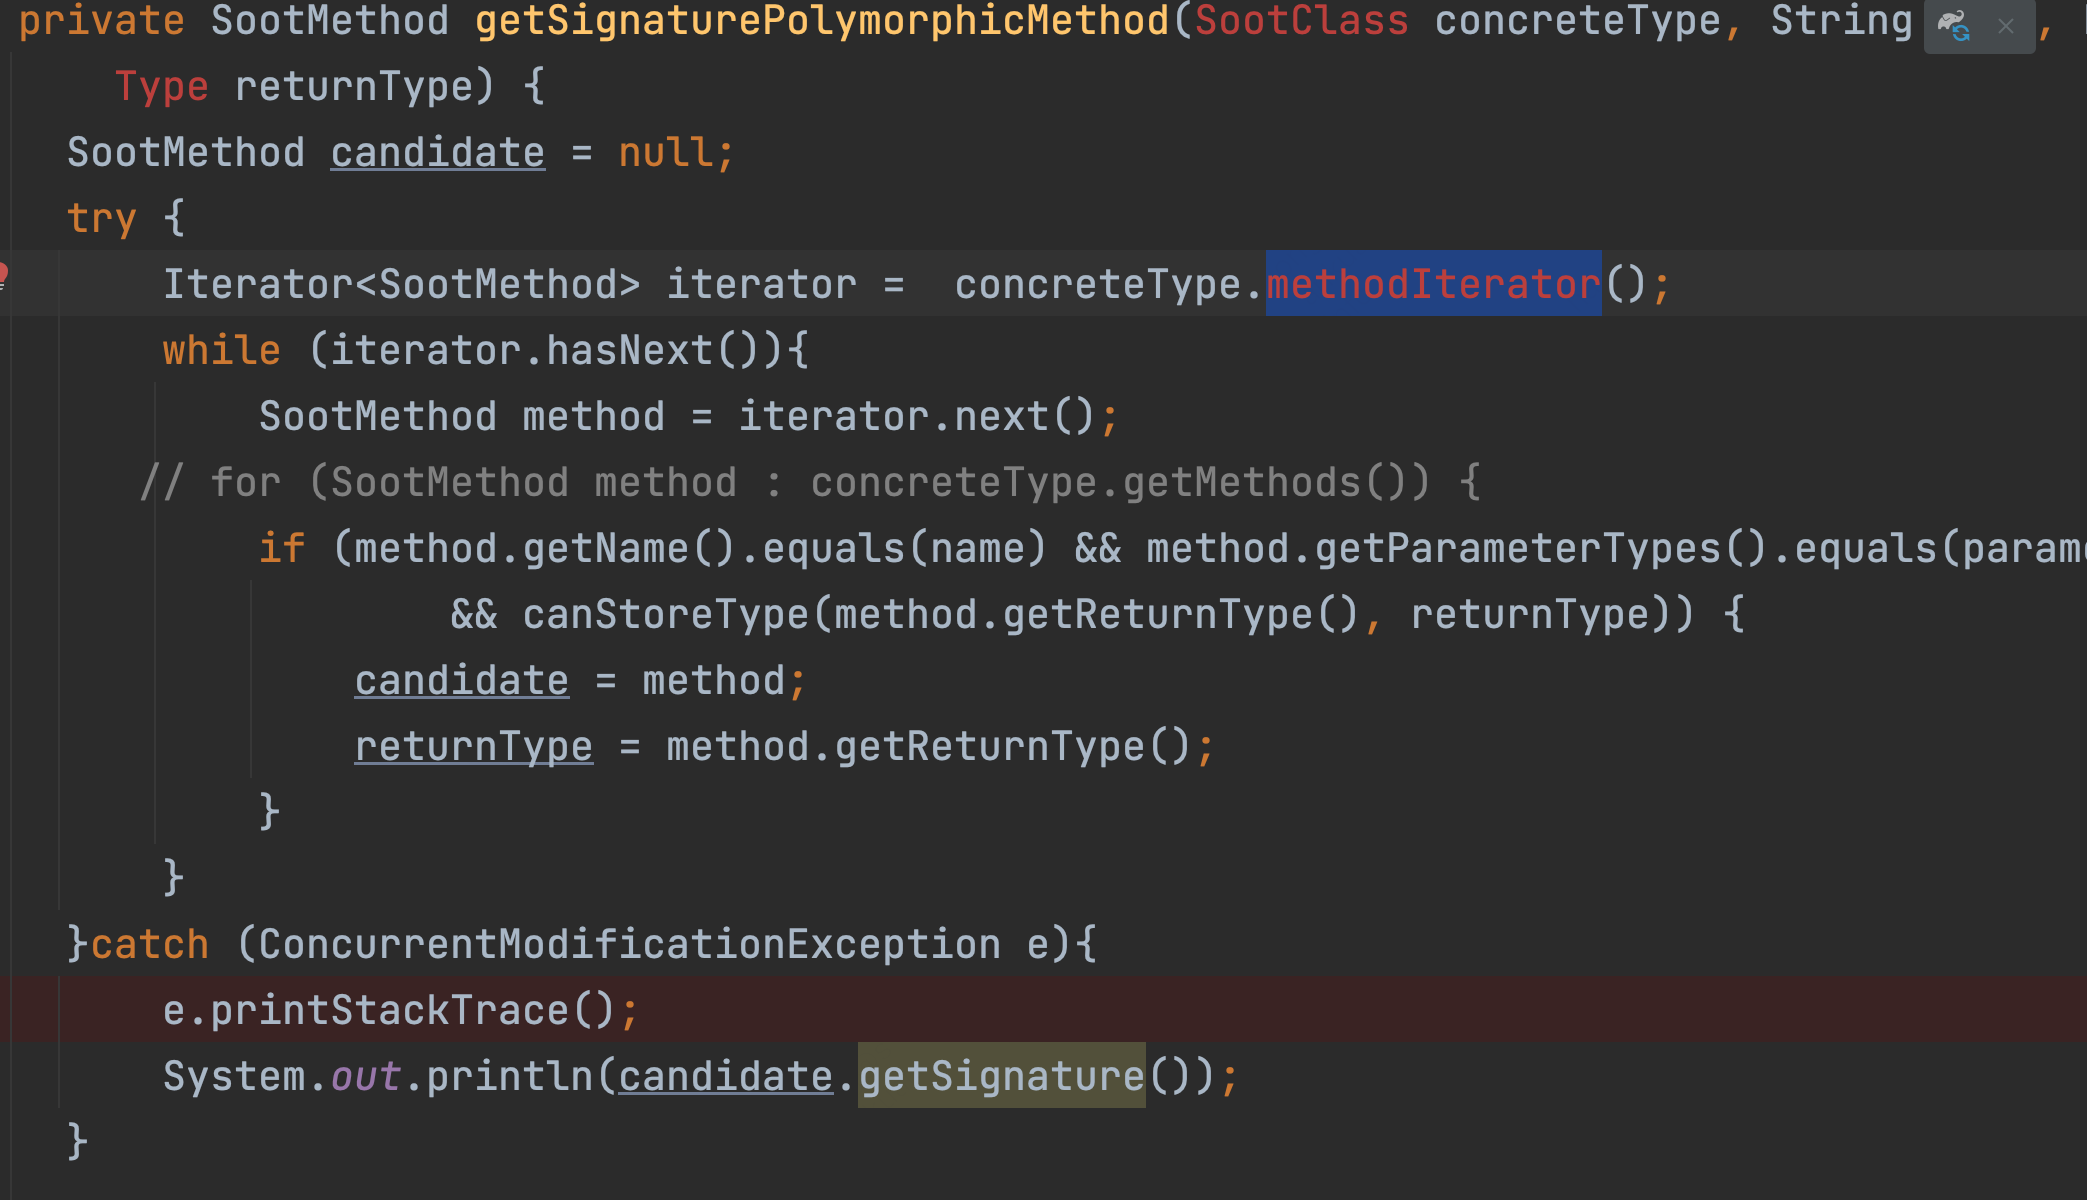Click the try keyword
2087x1200 pixels.
click(100, 217)
